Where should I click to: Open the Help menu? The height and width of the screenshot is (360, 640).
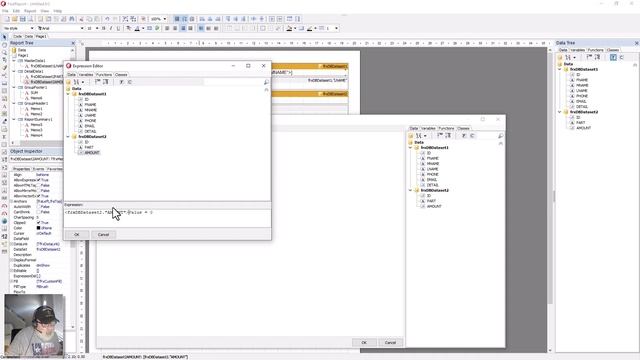click(x=58, y=11)
